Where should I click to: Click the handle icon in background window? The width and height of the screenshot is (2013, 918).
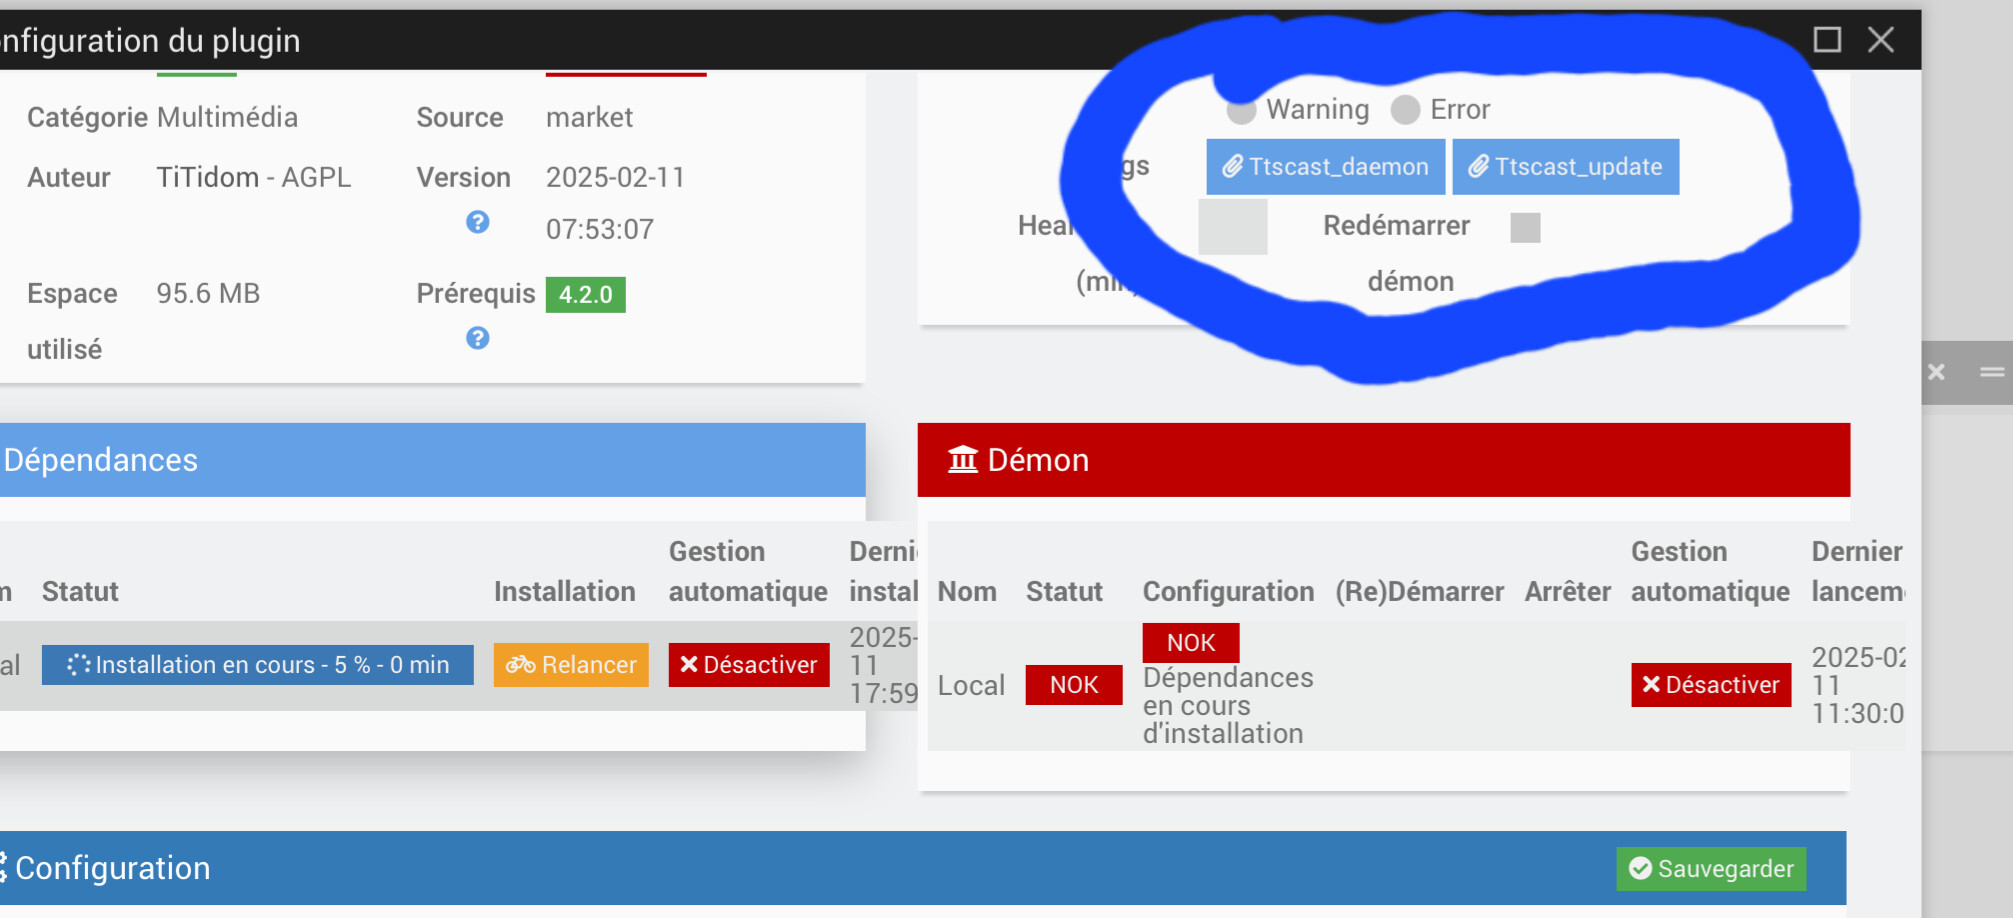tap(1992, 372)
